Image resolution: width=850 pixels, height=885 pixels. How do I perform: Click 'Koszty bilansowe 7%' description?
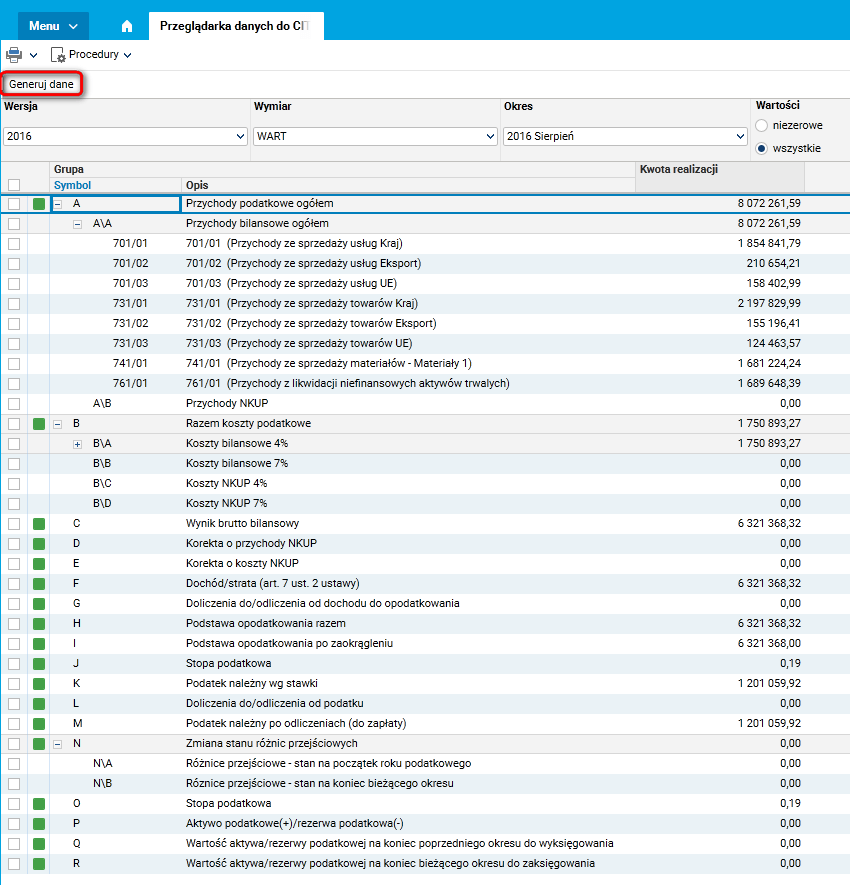pos(237,463)
